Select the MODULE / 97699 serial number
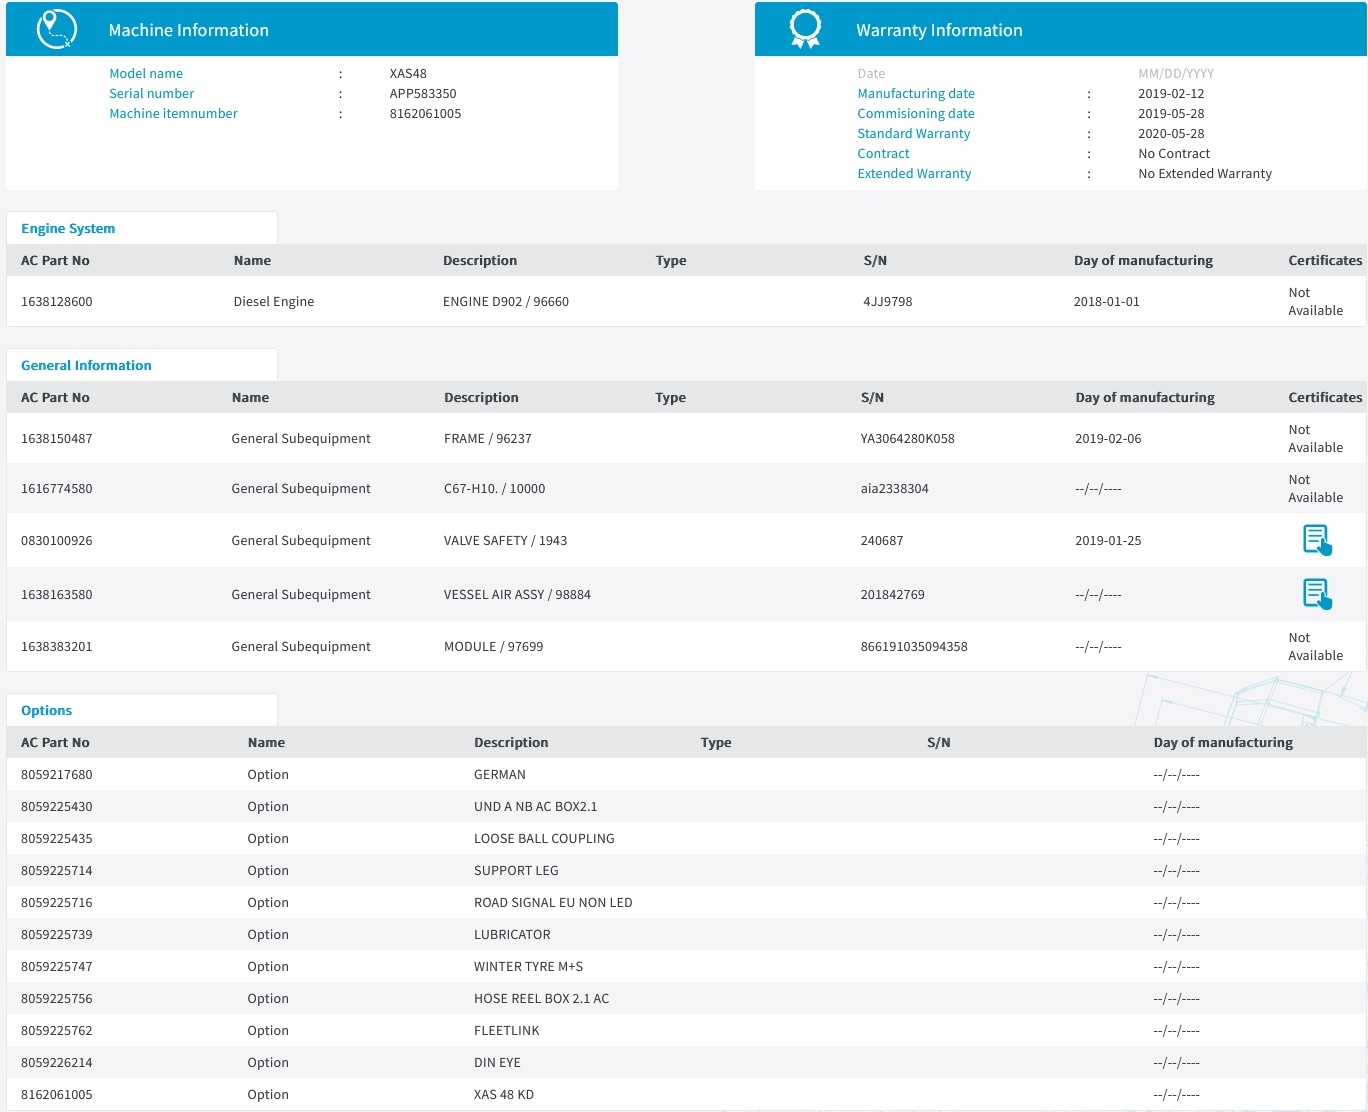Screen dimensions: 1368x1112 [914, 646]
